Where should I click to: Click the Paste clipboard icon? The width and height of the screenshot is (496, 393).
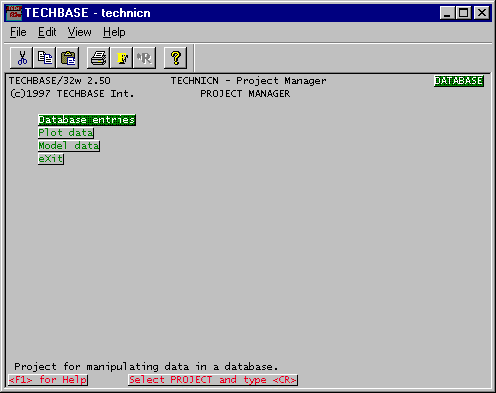68,58
